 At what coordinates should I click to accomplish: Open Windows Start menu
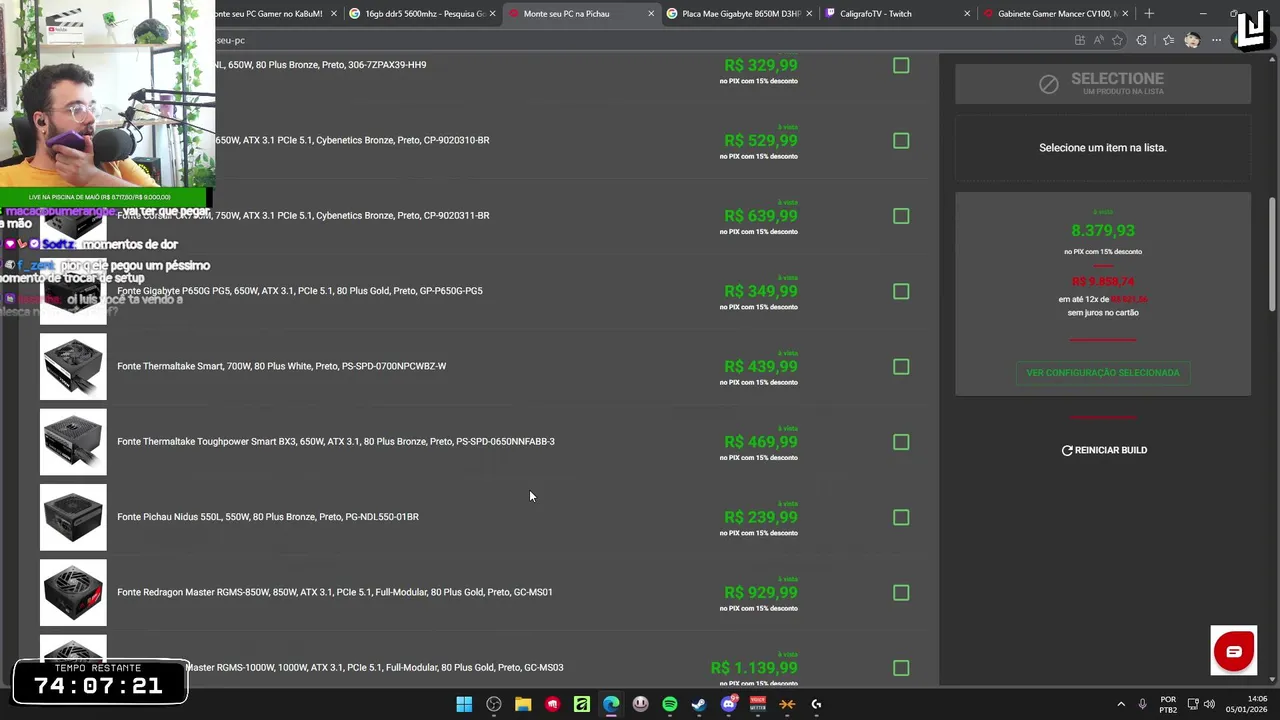(464, 704)
